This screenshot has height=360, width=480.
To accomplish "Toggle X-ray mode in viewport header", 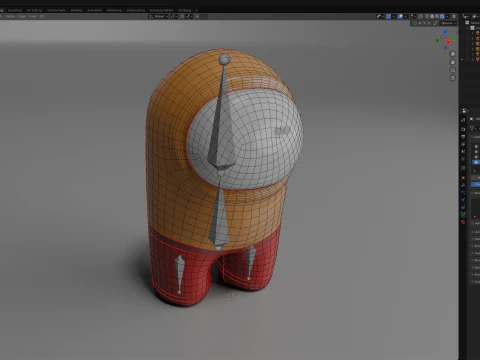I will (x=420, y=16).
